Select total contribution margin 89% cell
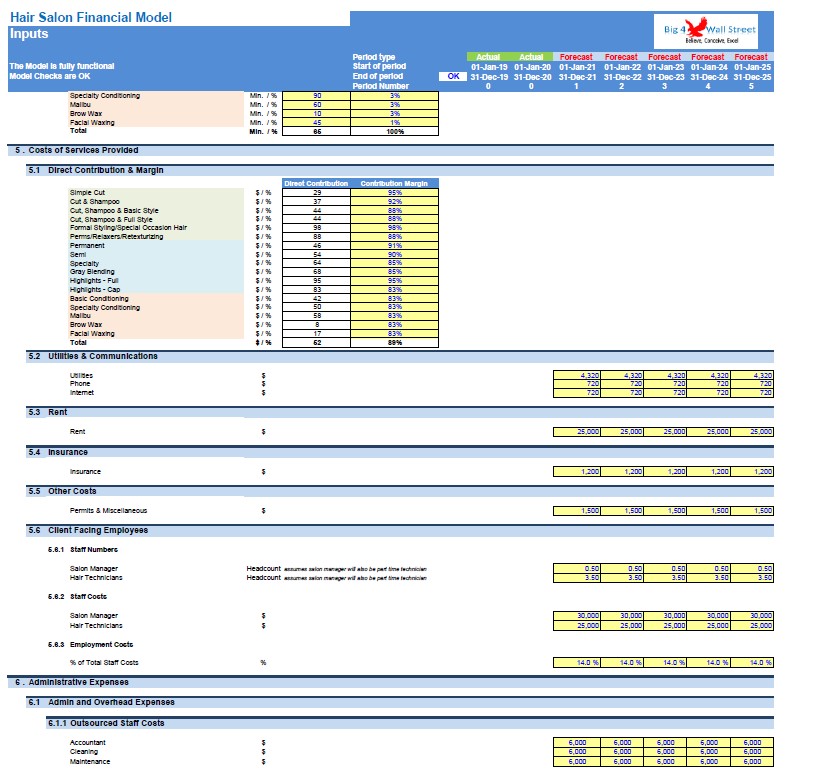The width and height of the screenshot is (831, 771). pyautogui.click(x=394, y=343)
